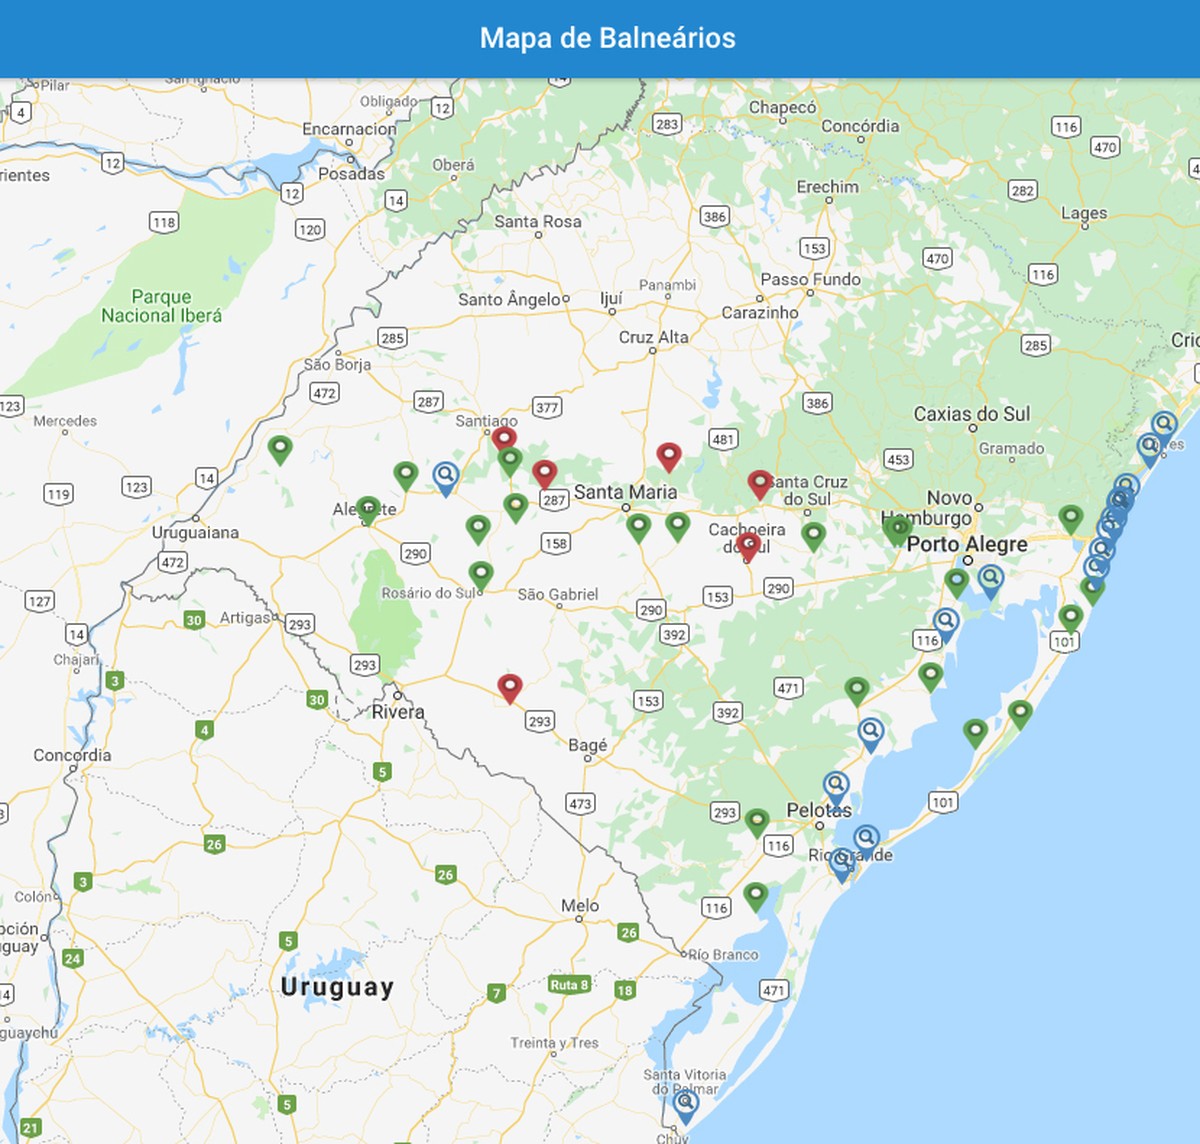Select blue magnifier marker at Santa Vitoria do Palmar
The height and width of the screenshot is (1144, 1200).
(x=685, y=1104)
